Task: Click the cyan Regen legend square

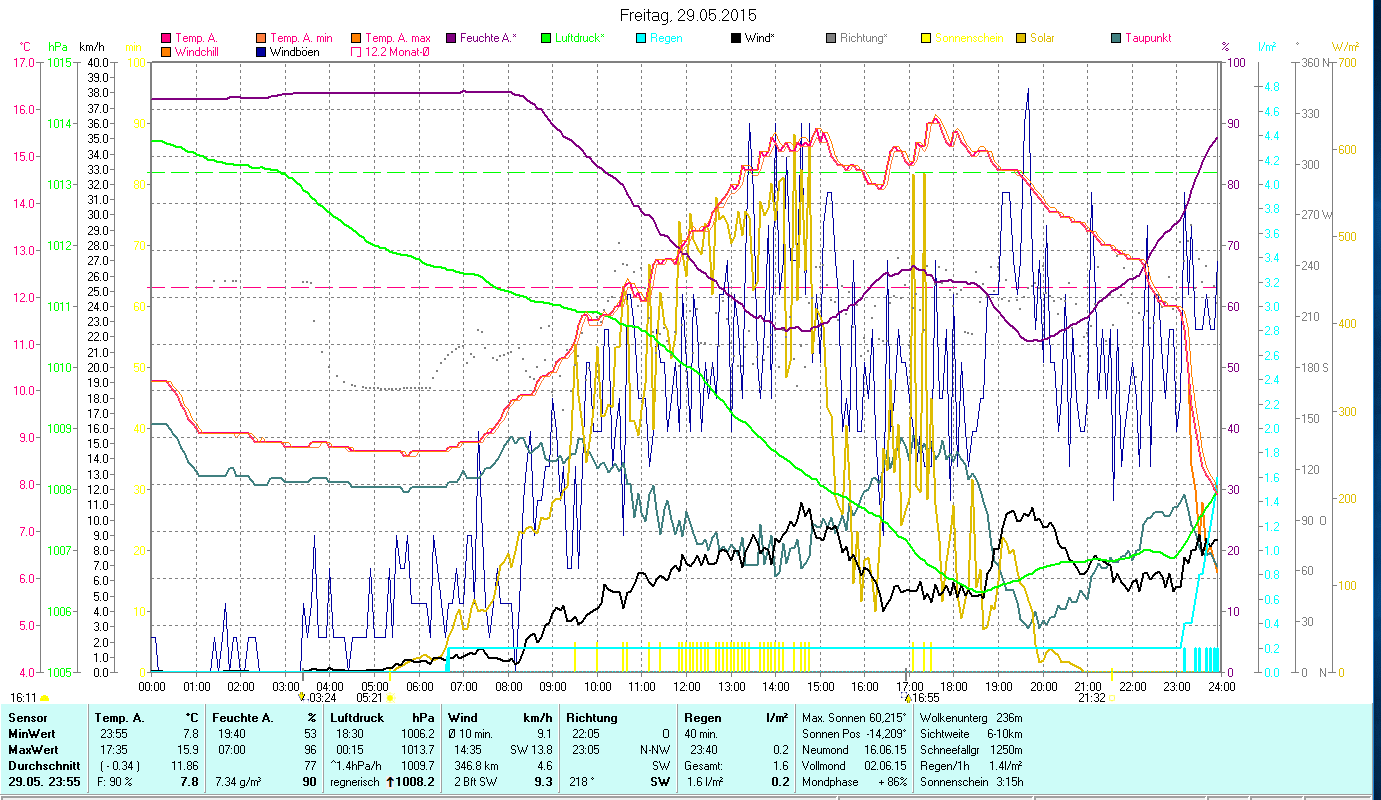Action: click(x=641, y=38)
